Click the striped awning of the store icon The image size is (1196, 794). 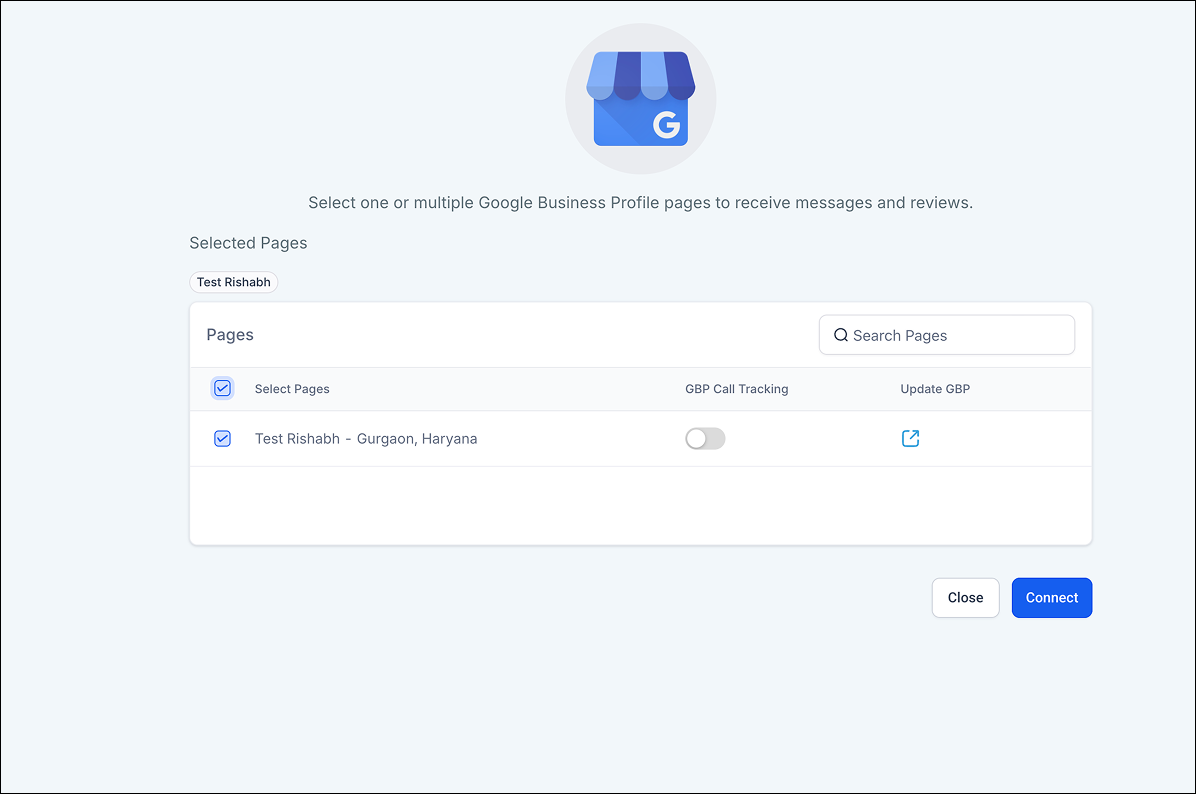640,74
